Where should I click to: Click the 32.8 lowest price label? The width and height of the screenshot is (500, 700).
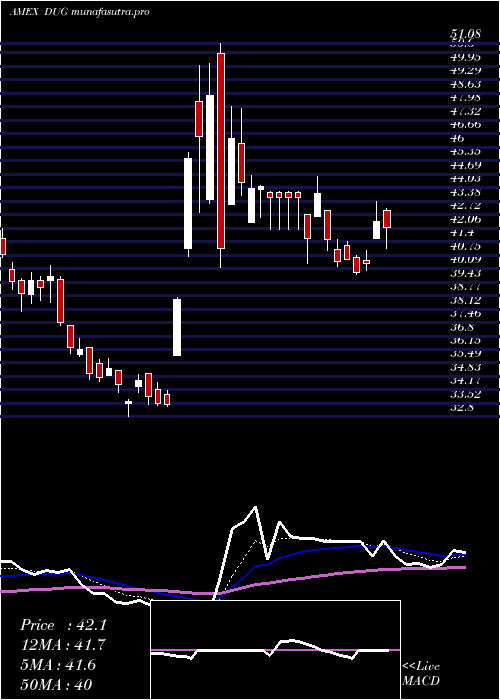pyautogui.click(x=462, y=408)
